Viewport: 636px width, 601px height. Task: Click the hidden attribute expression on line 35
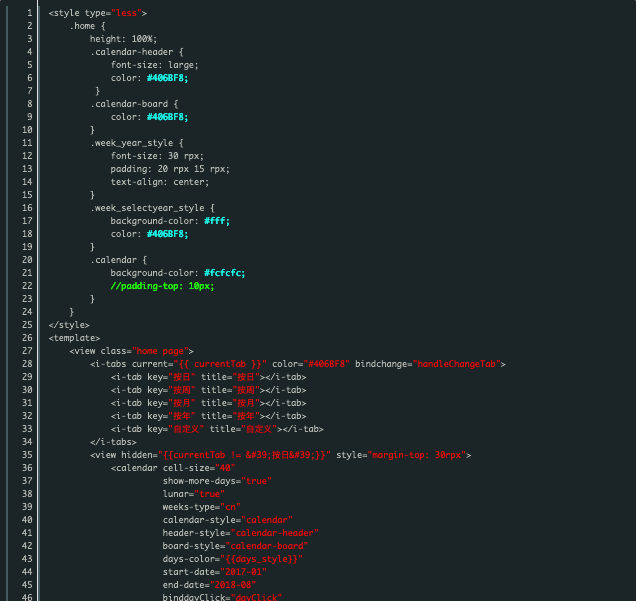[x=245, y=455]
